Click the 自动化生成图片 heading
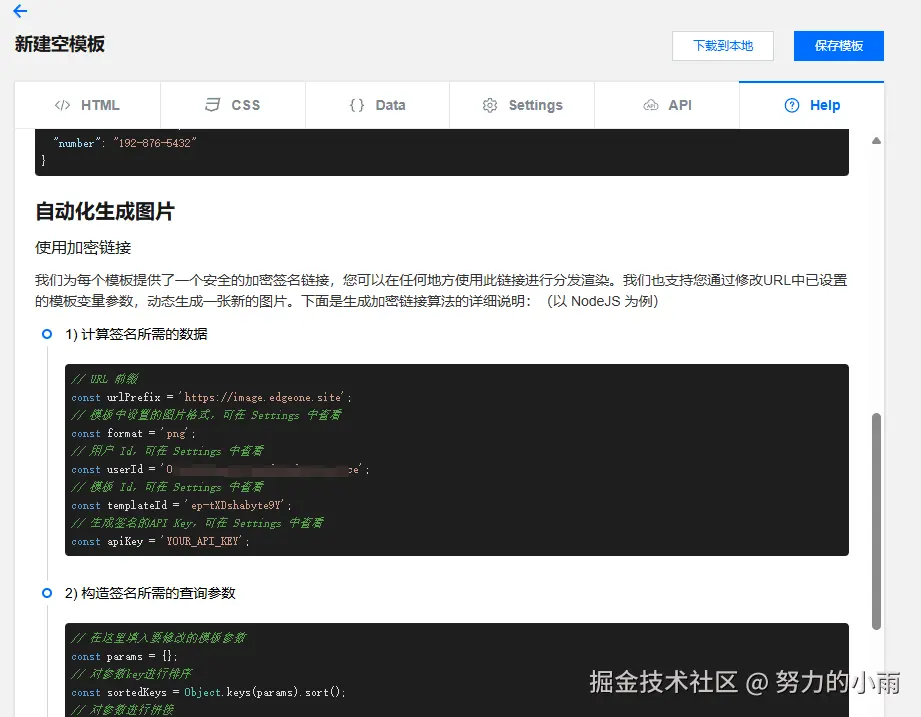Viewport: 921px width, 717px height. pyautogui.click(x=105, y=212)
